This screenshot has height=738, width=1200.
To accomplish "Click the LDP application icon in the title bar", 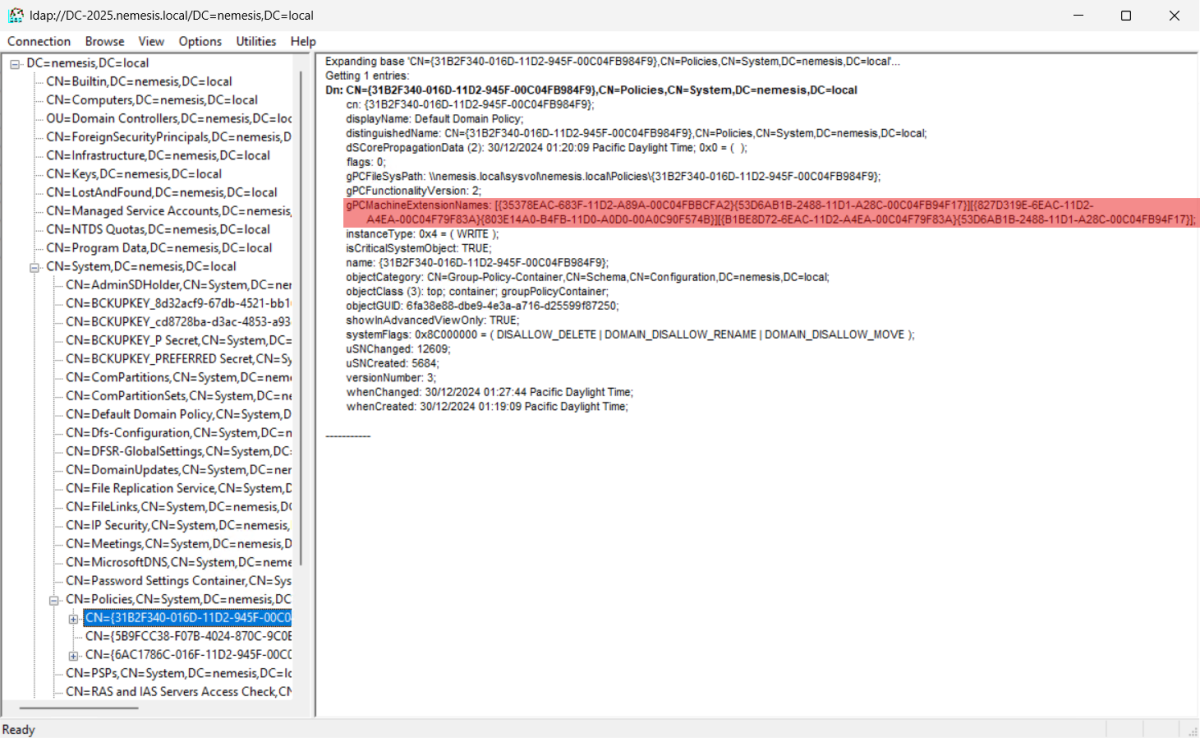I will coord(14,15).
